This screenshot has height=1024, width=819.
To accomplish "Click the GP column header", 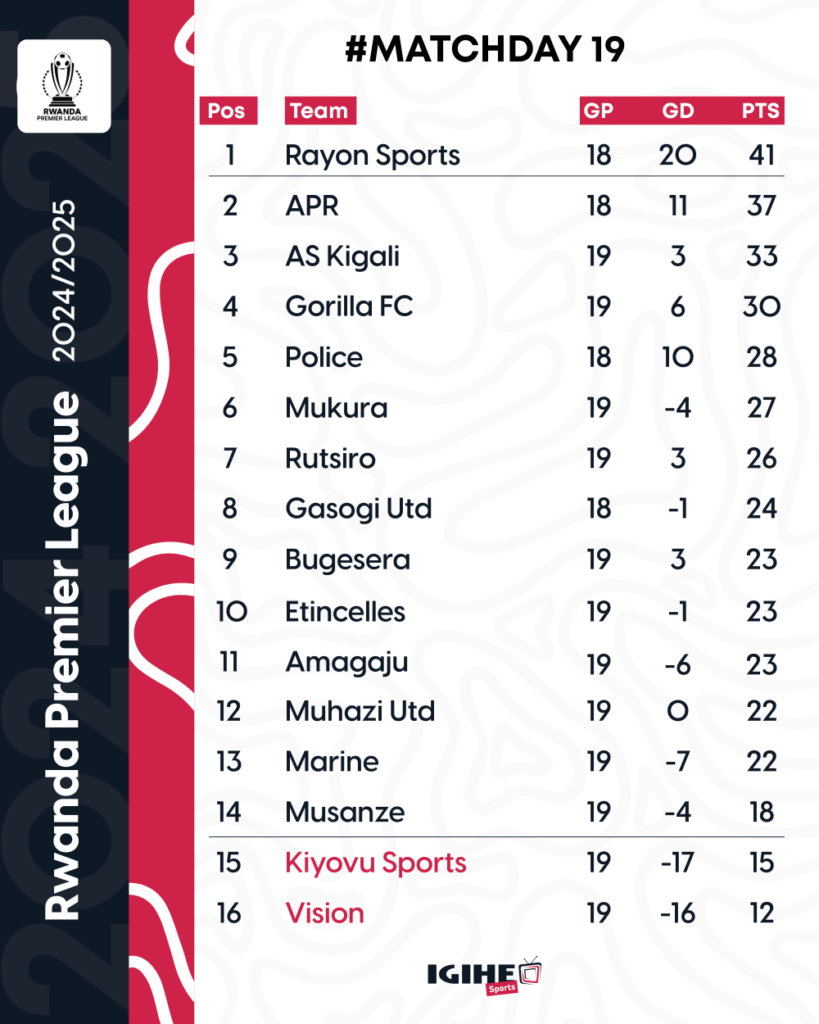I will (598, 110).
